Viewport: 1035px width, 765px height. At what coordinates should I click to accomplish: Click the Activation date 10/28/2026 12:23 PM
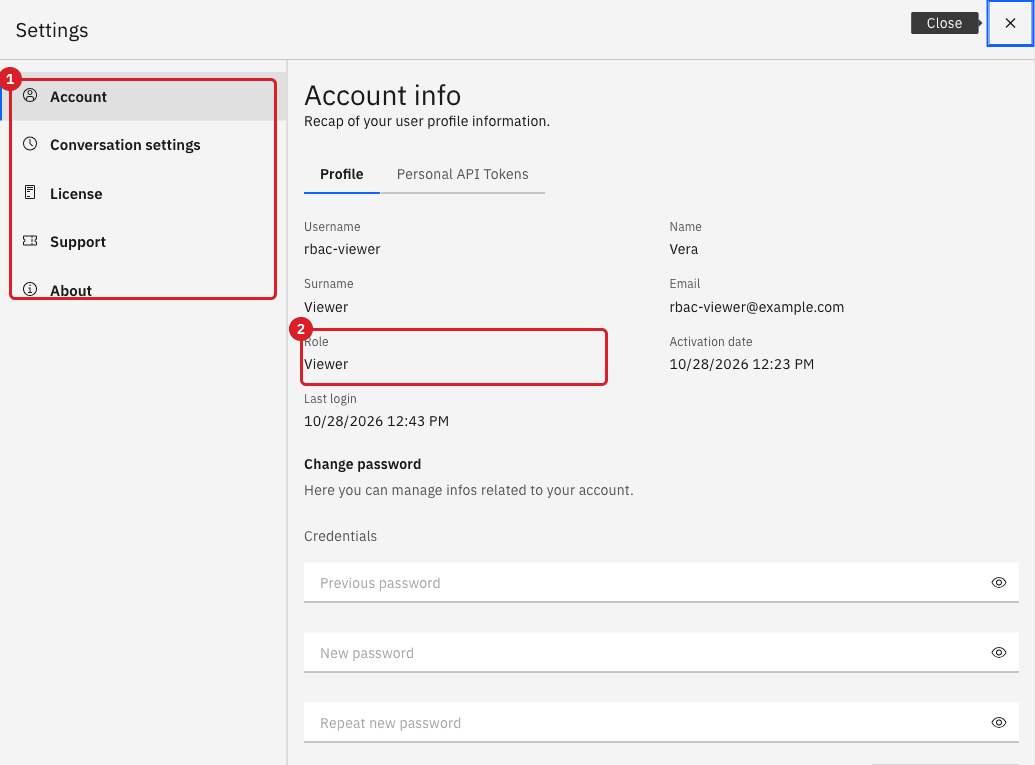coord(741,364)
